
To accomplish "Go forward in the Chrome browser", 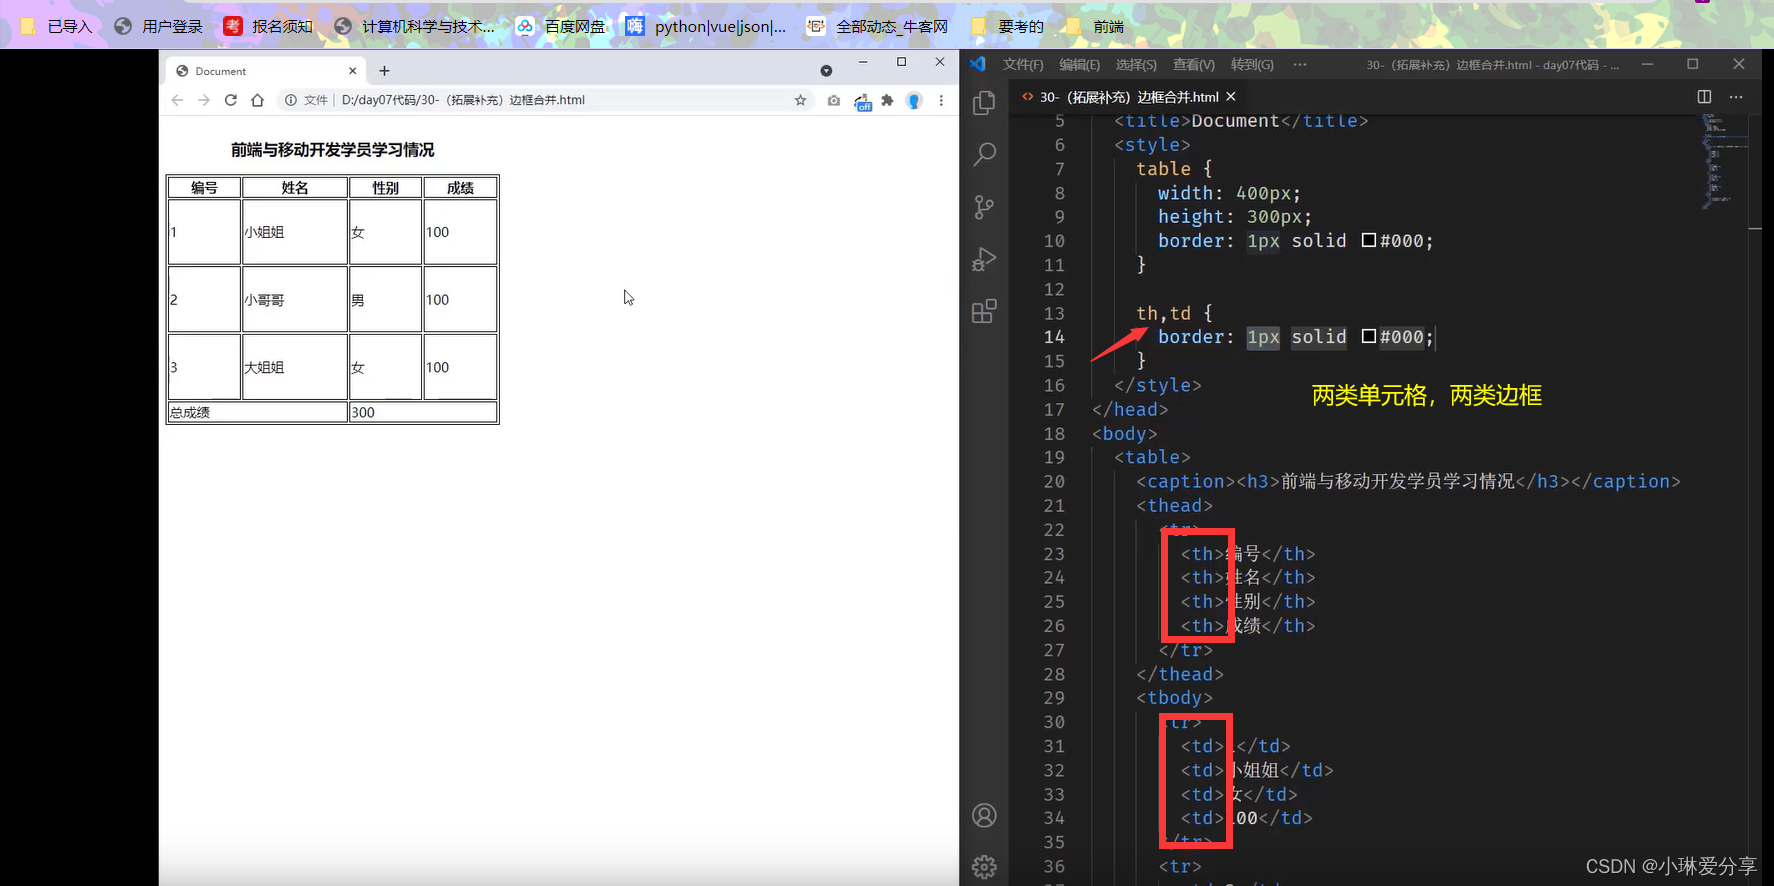I will coord(204,100).
